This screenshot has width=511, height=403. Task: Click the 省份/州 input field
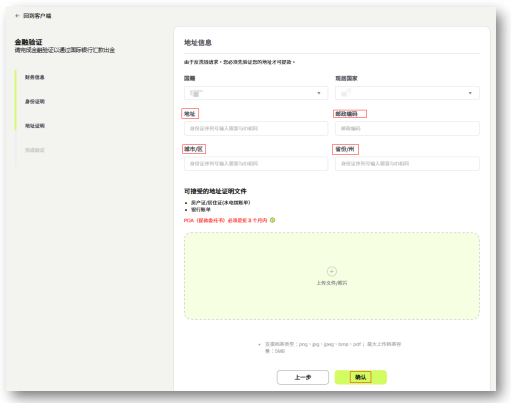pos(407,164)
